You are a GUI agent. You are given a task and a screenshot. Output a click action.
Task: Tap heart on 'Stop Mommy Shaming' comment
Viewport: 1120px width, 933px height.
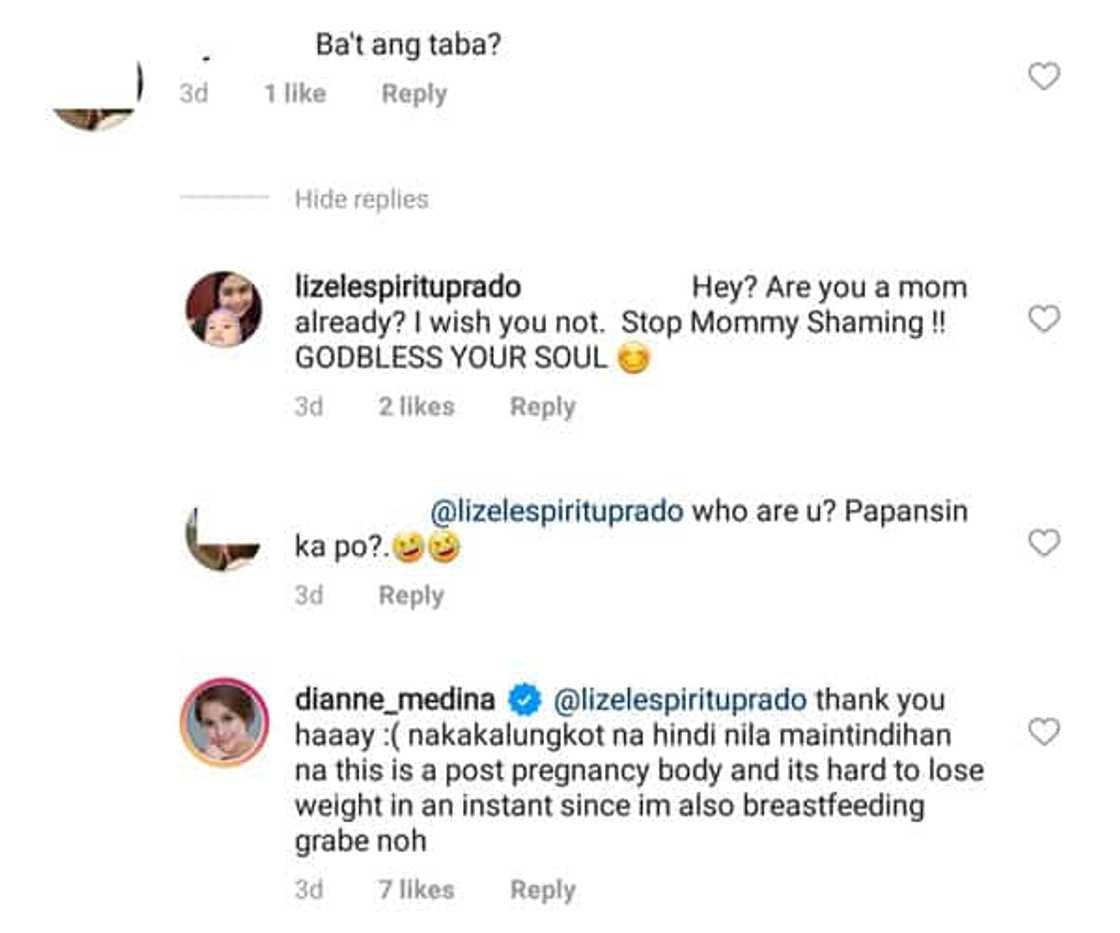[x=1044, y=319]
